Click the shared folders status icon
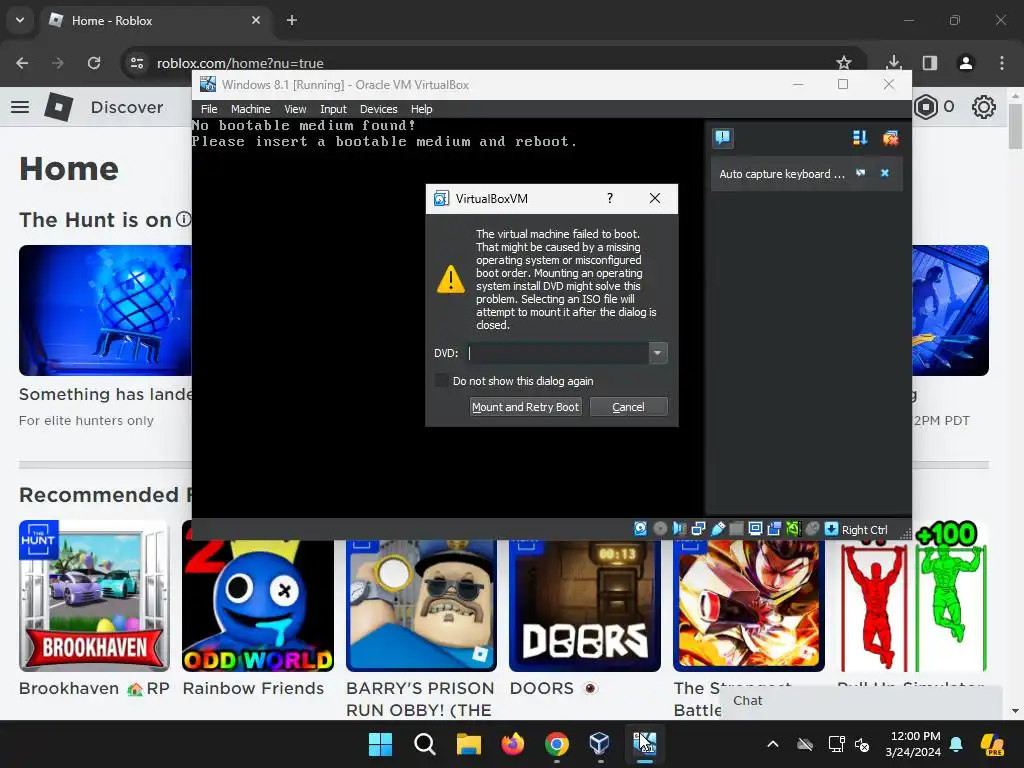This screenshot has height=768, width=1024. point(736,529)
